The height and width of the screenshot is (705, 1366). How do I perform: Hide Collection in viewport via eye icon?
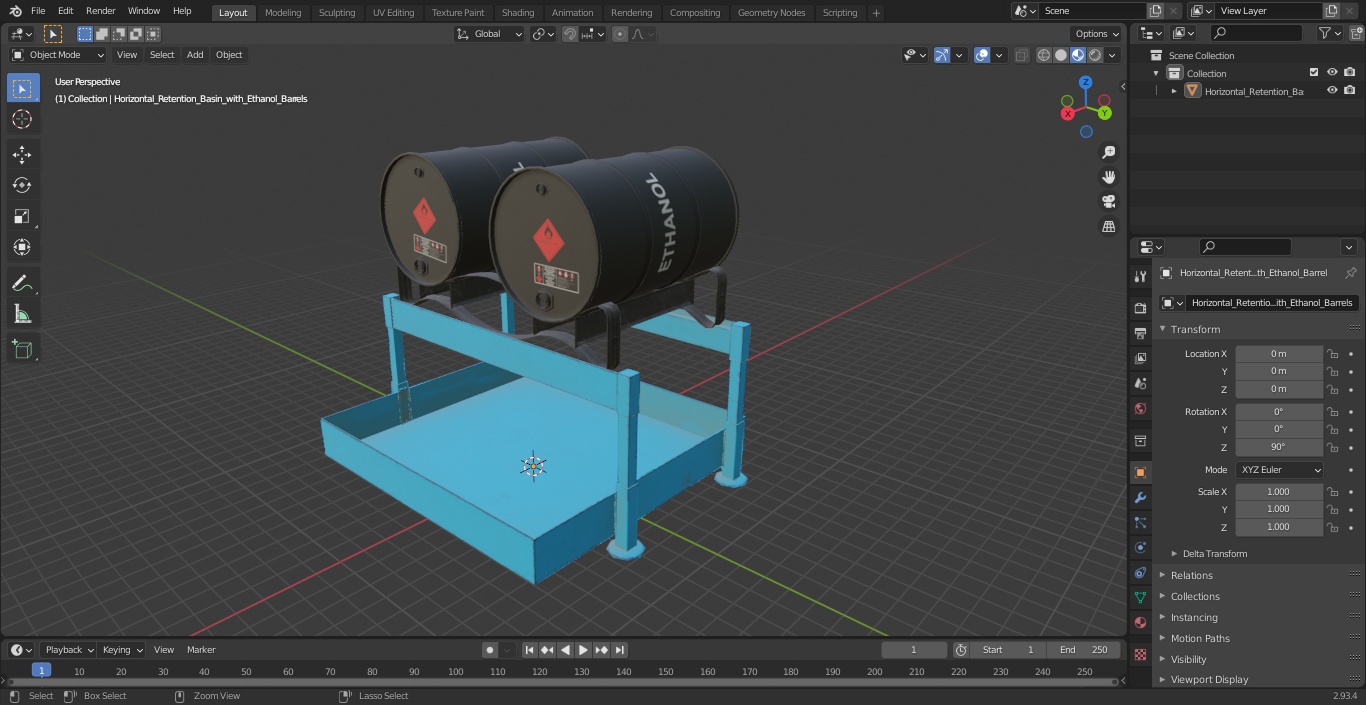tap(1332, 73)
